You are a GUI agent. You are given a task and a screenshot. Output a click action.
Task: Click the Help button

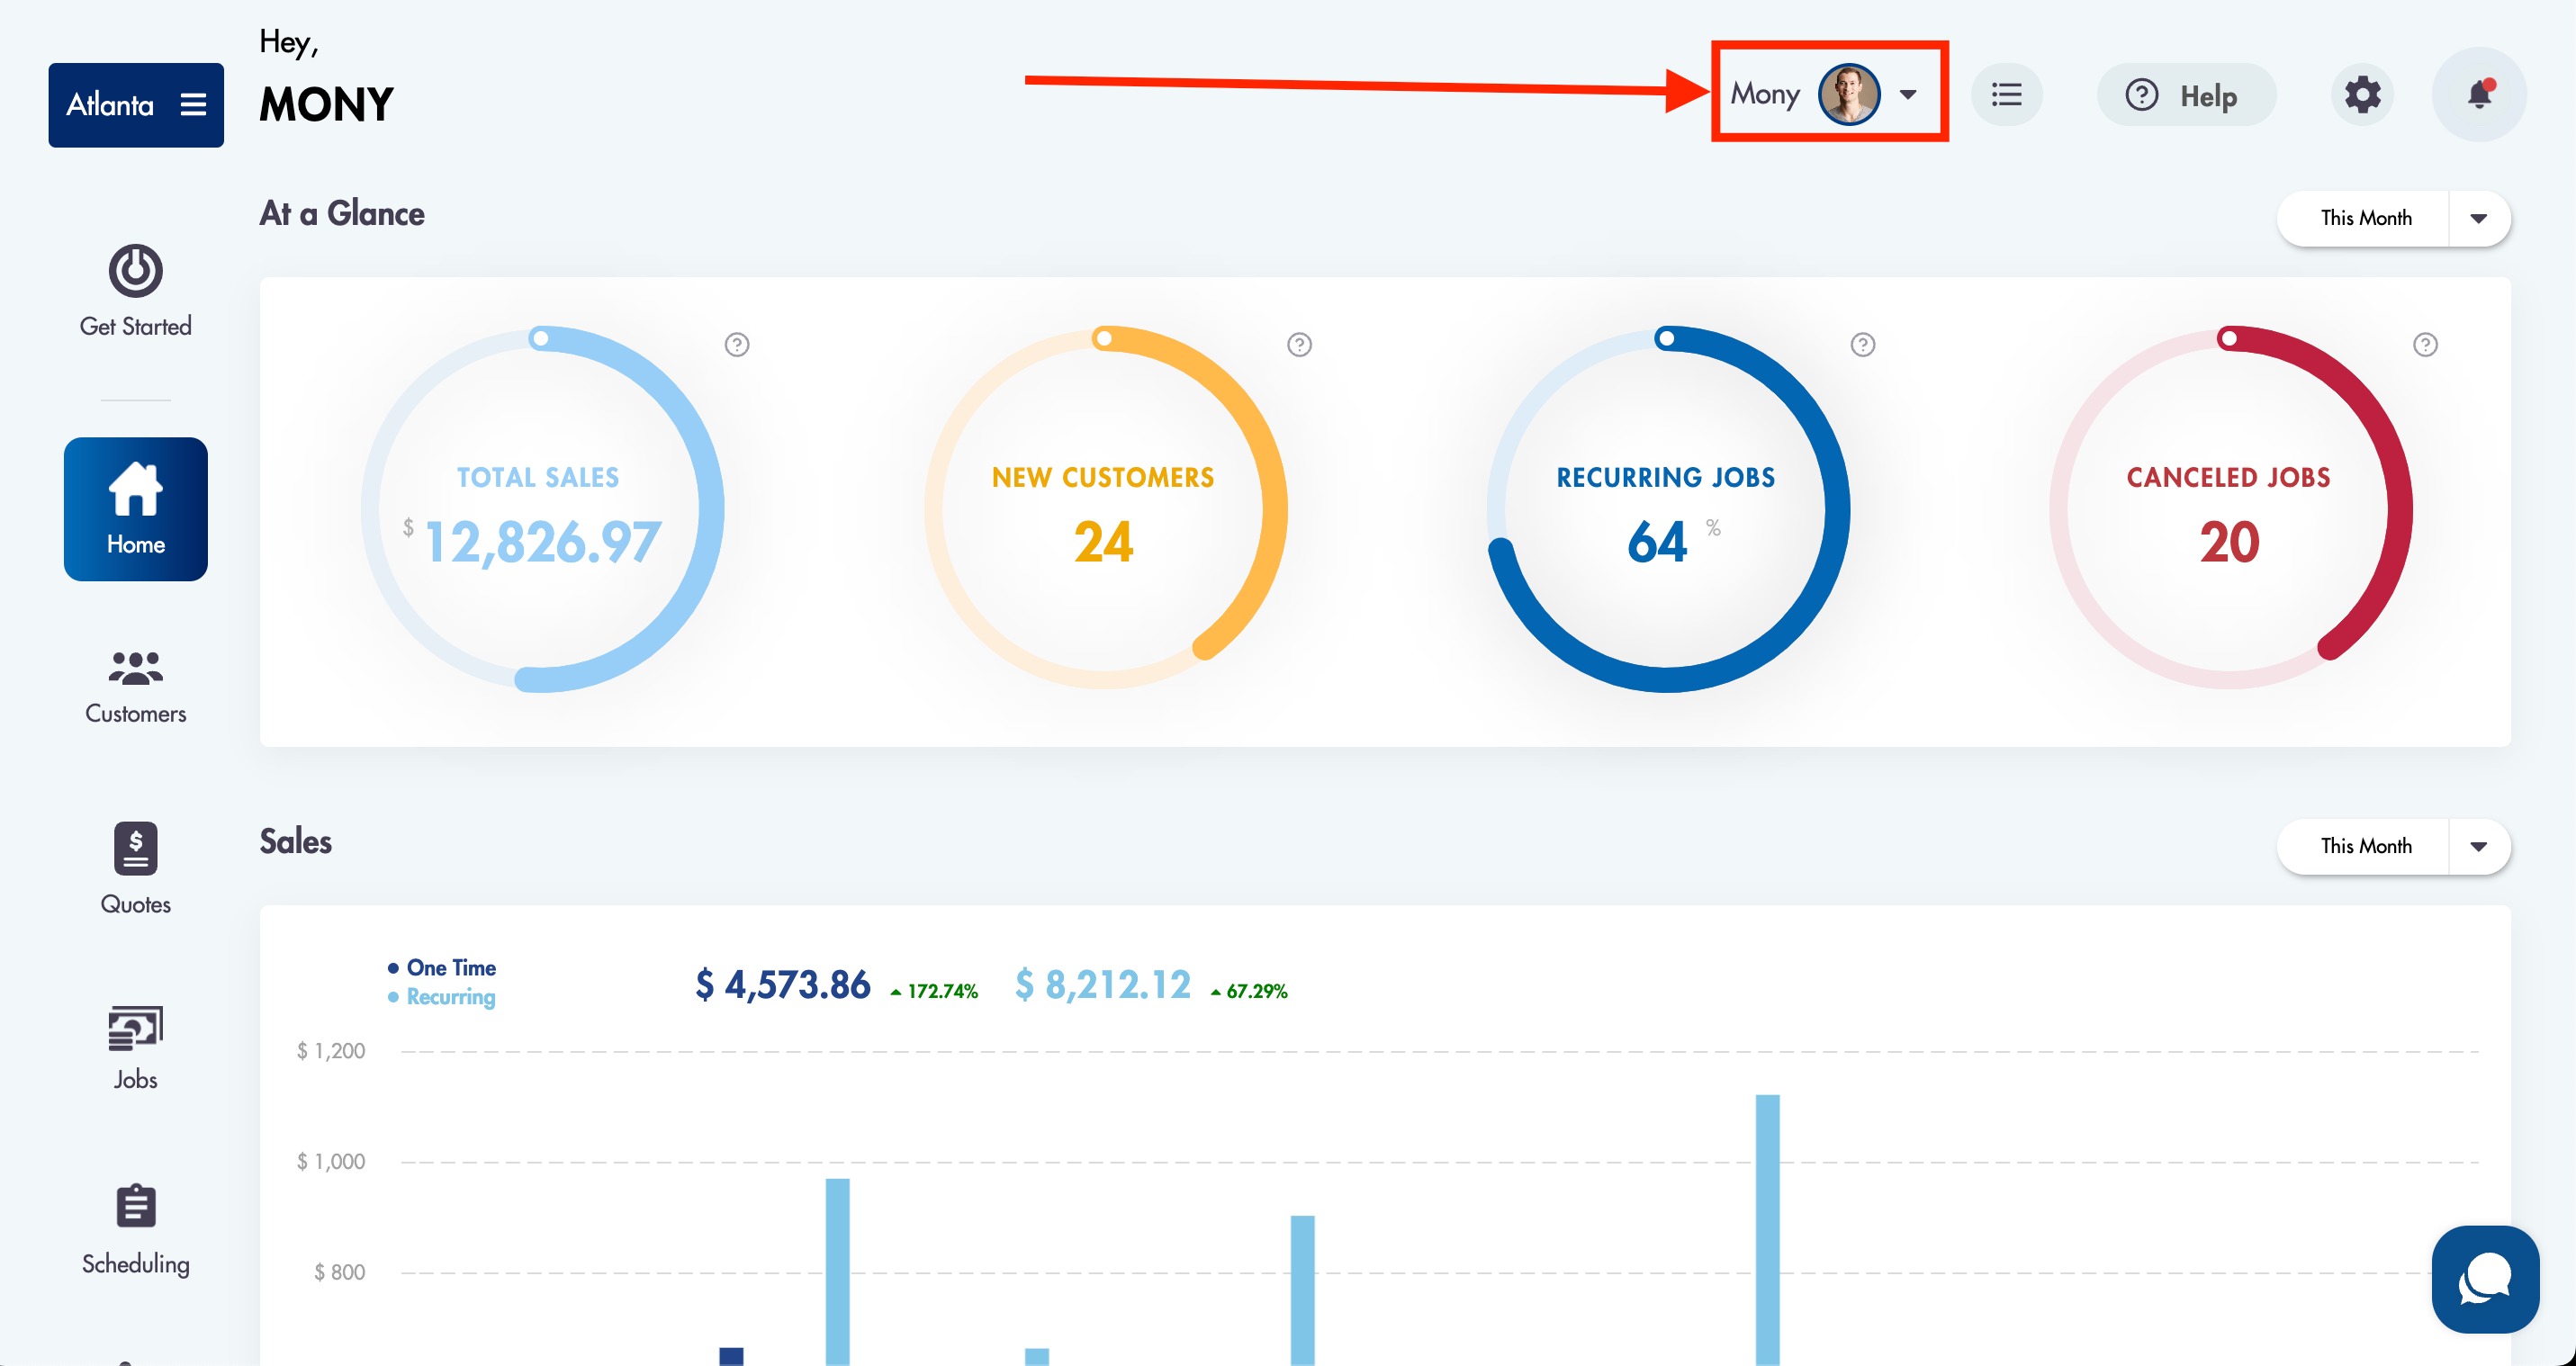tap(2185, 95)
